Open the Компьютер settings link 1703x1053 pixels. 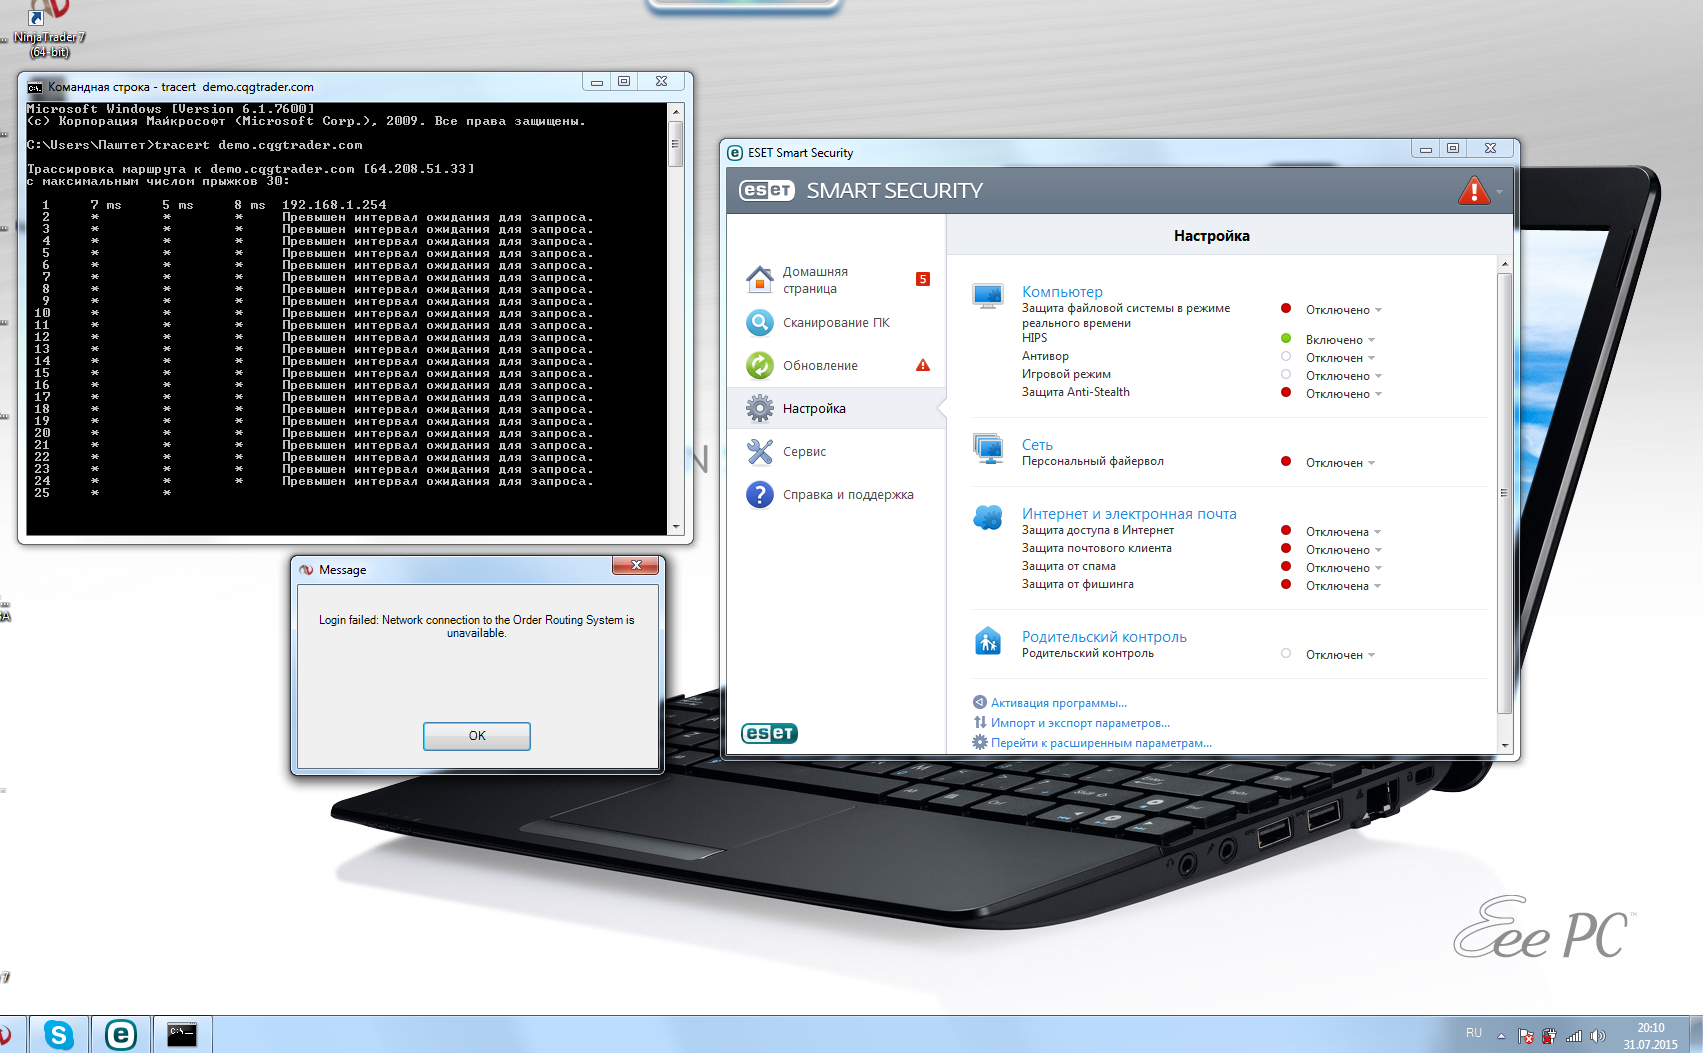(1062, 292)
